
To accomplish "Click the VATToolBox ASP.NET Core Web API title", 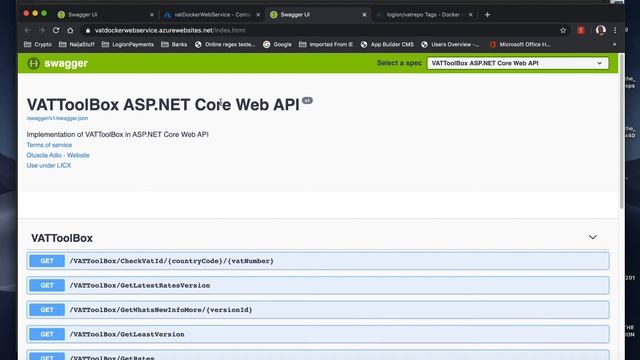I will click(163, 105).
